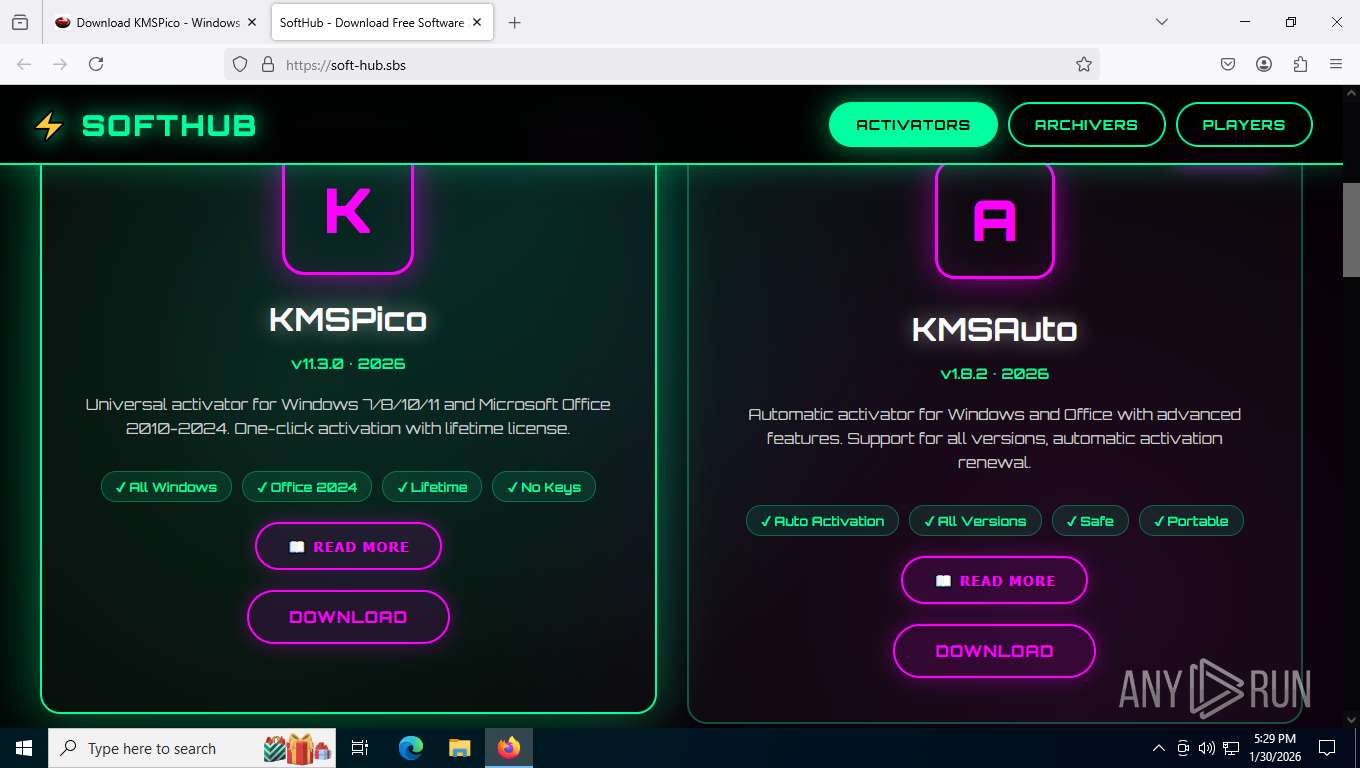1360x768 pixels.
Task: Open the notification center icon
Action: pos(1327,748)
